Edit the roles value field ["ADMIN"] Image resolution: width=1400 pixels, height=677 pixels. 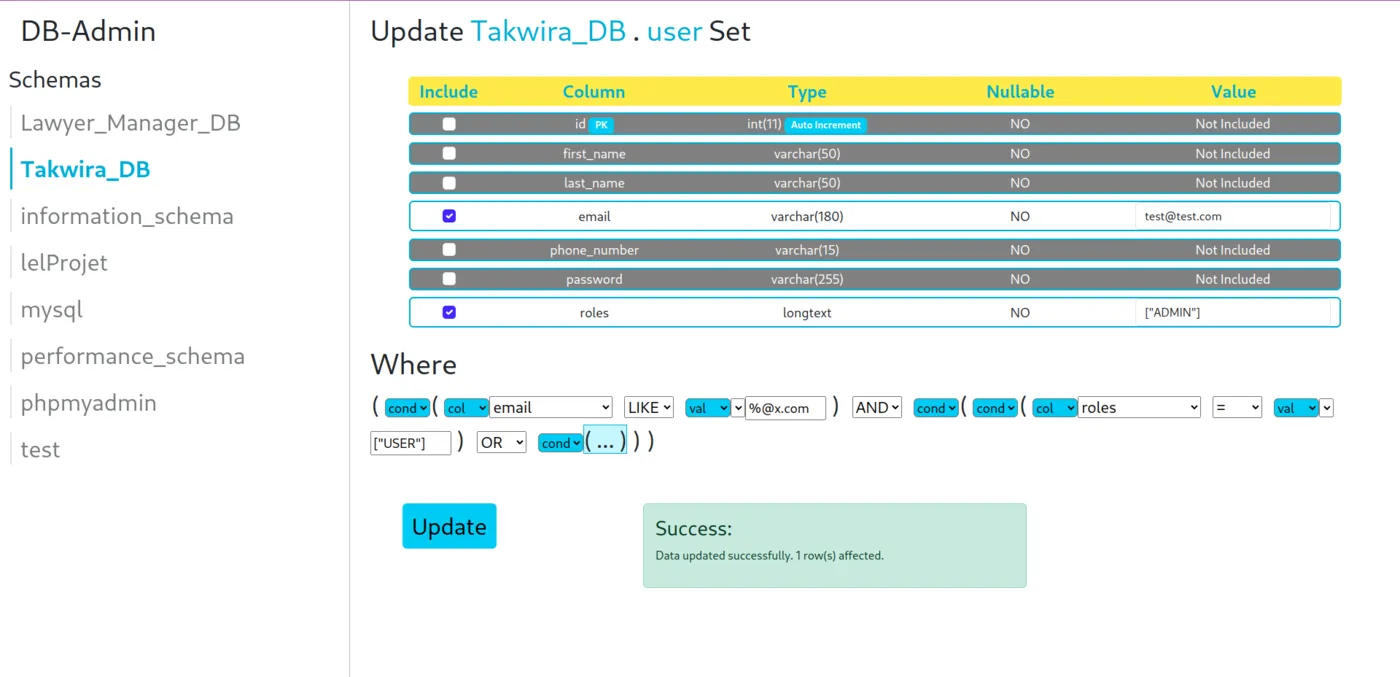tap(1233, 312)
